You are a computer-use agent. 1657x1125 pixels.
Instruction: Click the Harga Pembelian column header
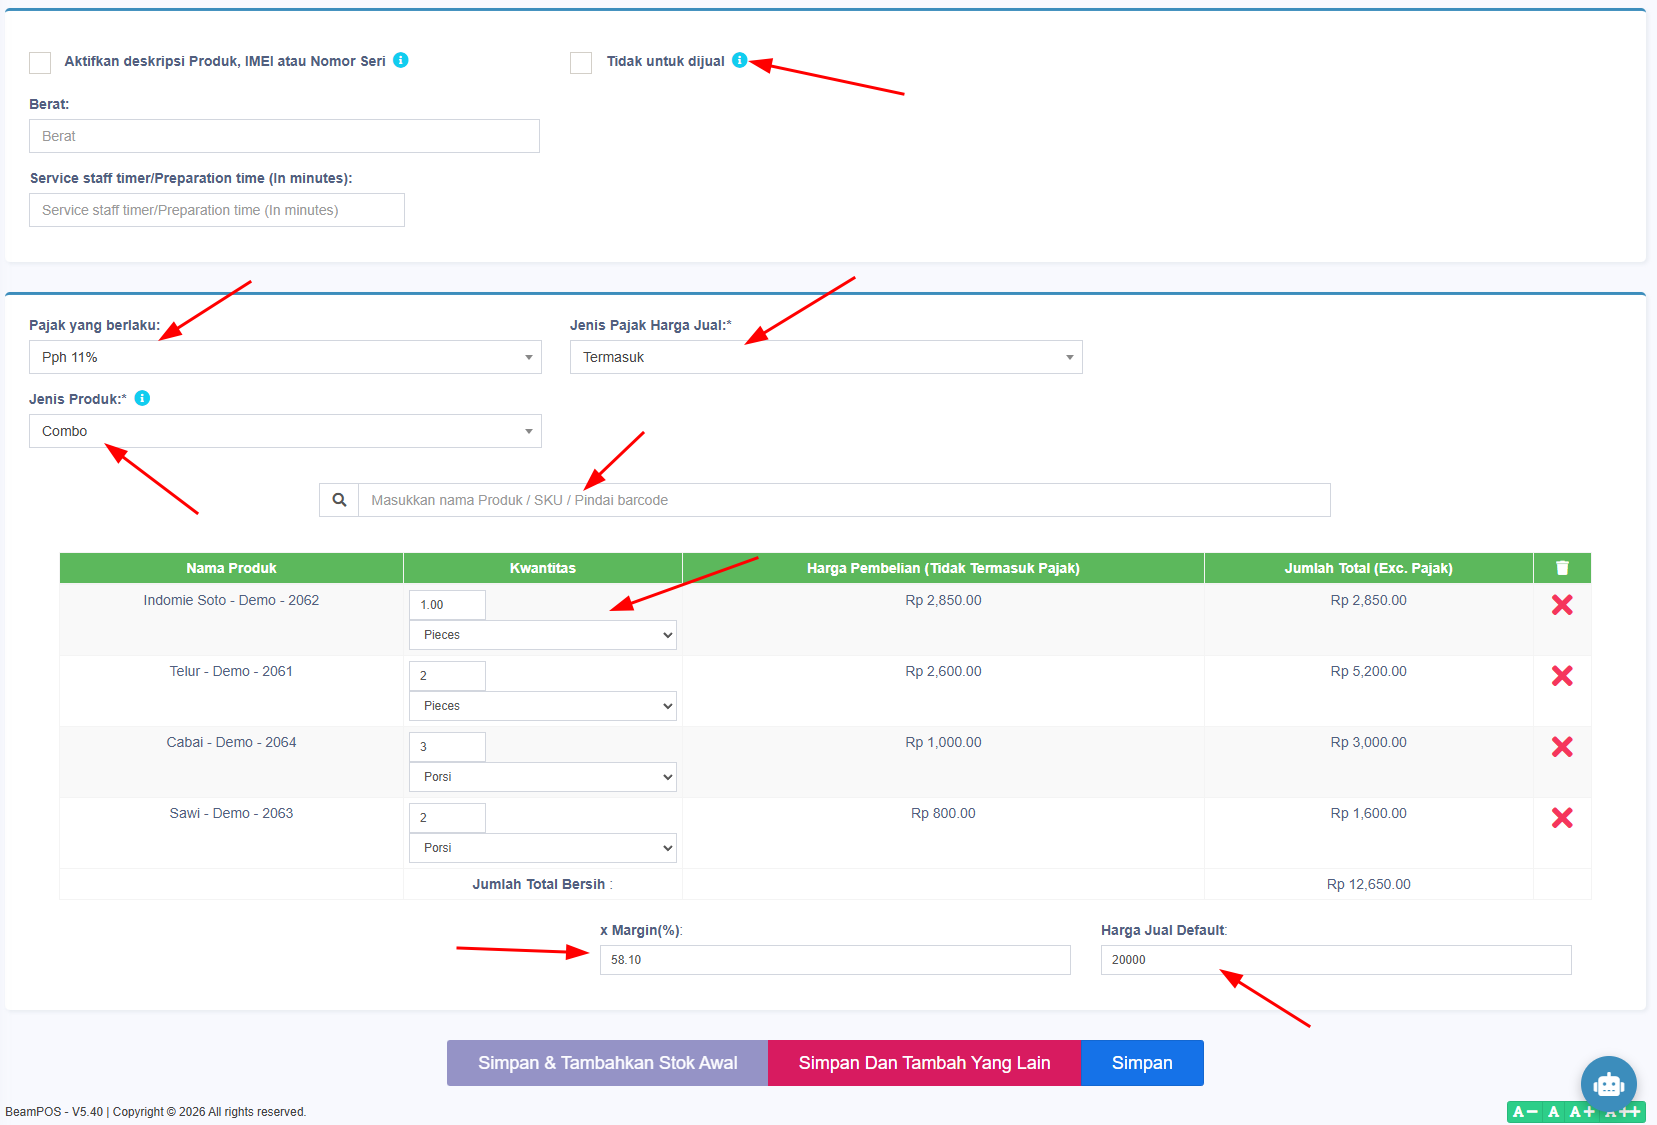pos(943,568)
